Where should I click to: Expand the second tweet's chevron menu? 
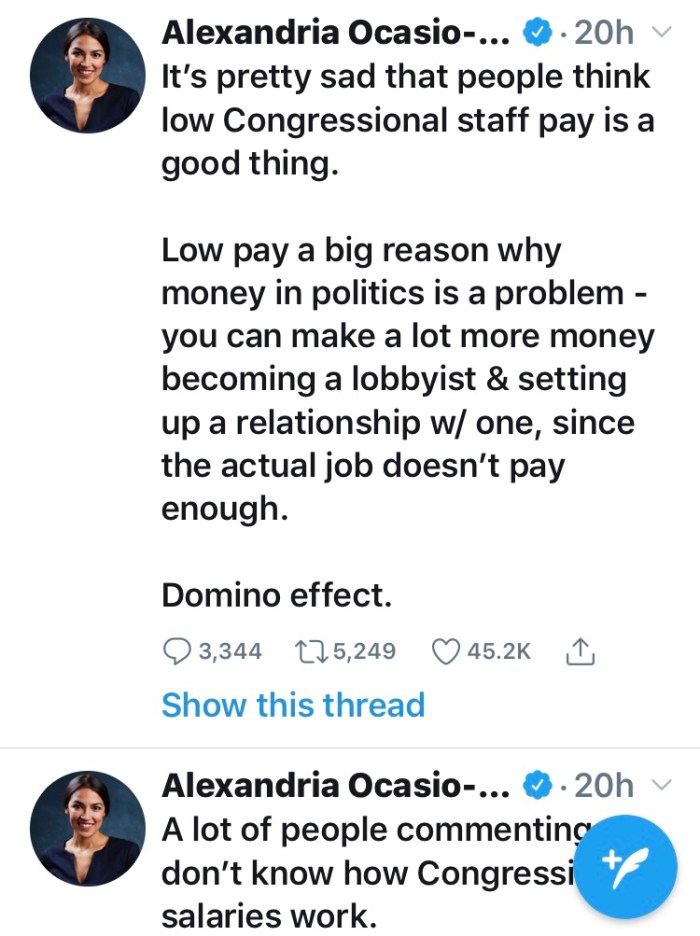661,785
